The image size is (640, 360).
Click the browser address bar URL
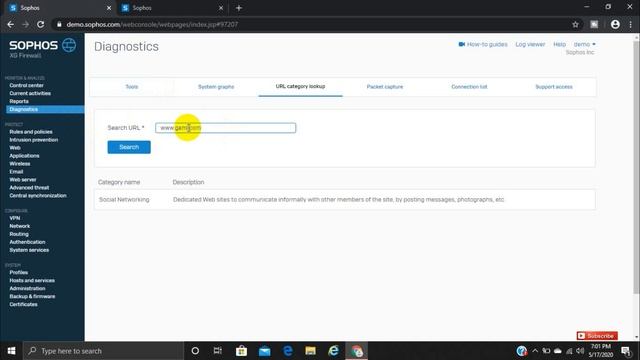tap(152, 24)
